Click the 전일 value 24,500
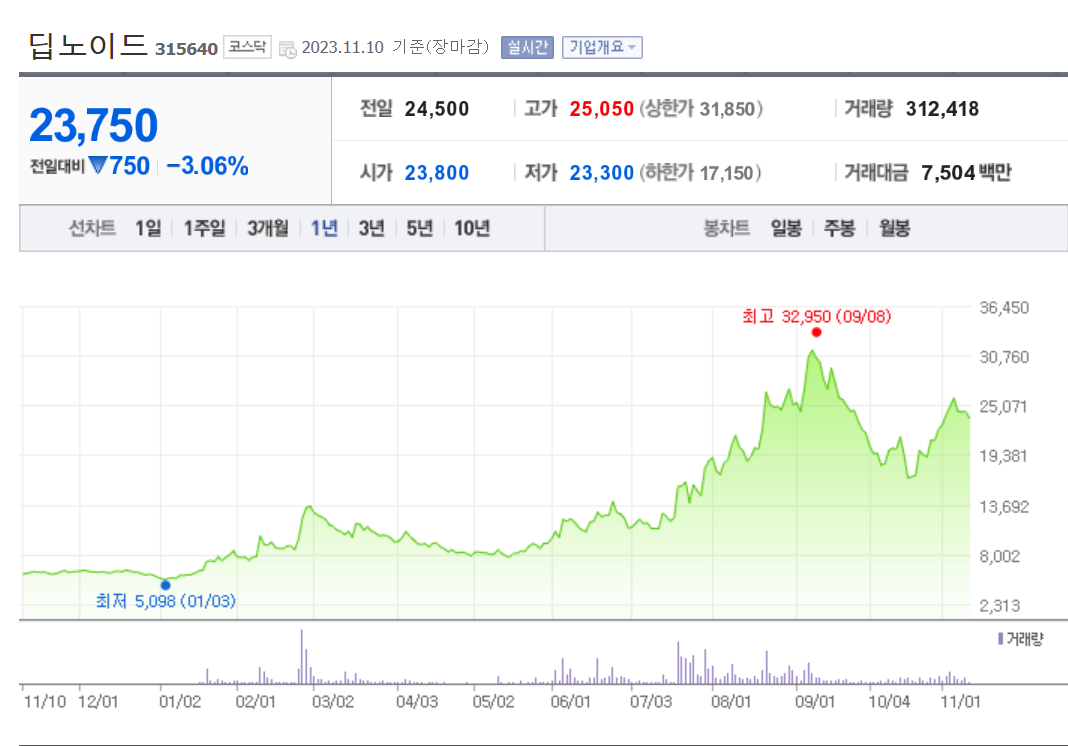 coord(437,109)
